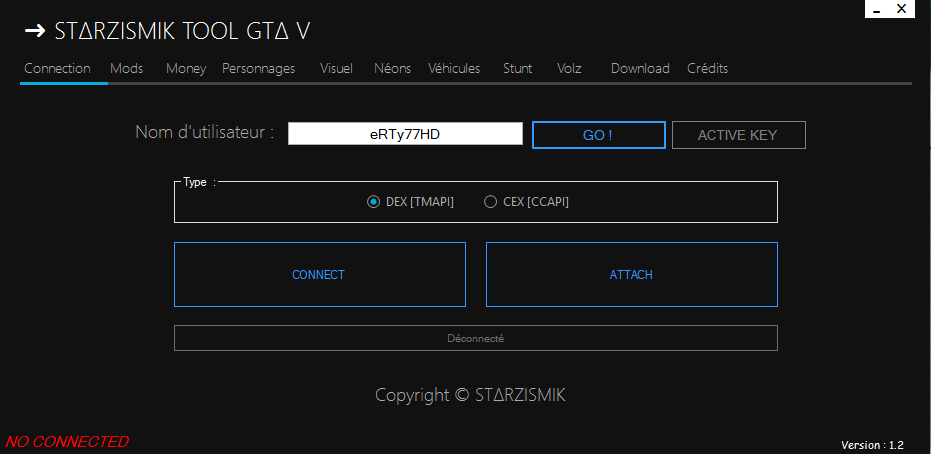Screen dimensions: 931x454
Task: Minimize the tool window
Action: (876, 9)
